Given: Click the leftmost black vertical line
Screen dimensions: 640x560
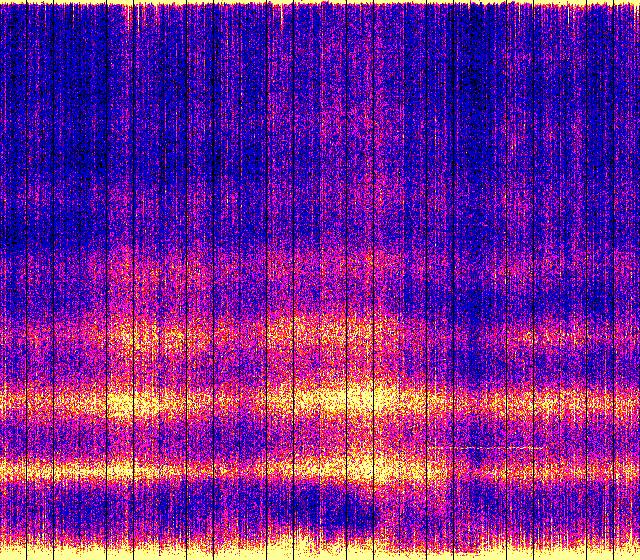Looking at the screenshot, I should 8,280.
